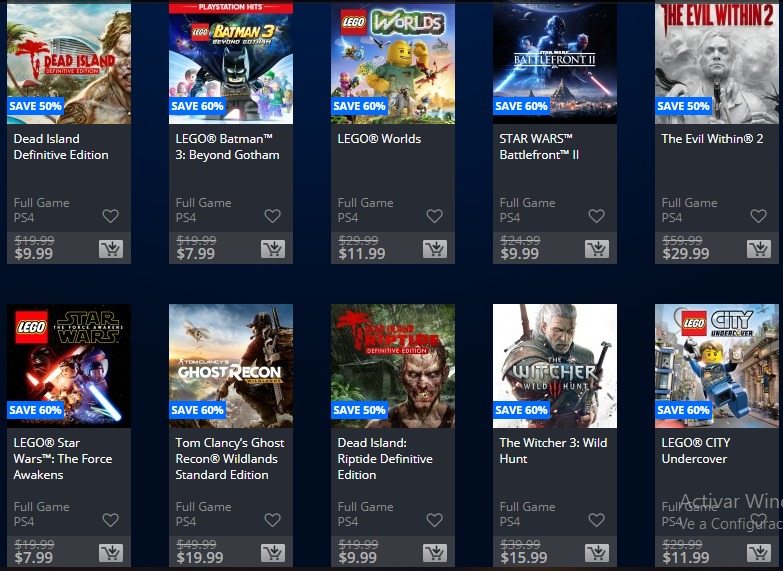Open The Evil Within 2 title link
Image resolution: width=783 pixels, height=571 pixels.
712,139
